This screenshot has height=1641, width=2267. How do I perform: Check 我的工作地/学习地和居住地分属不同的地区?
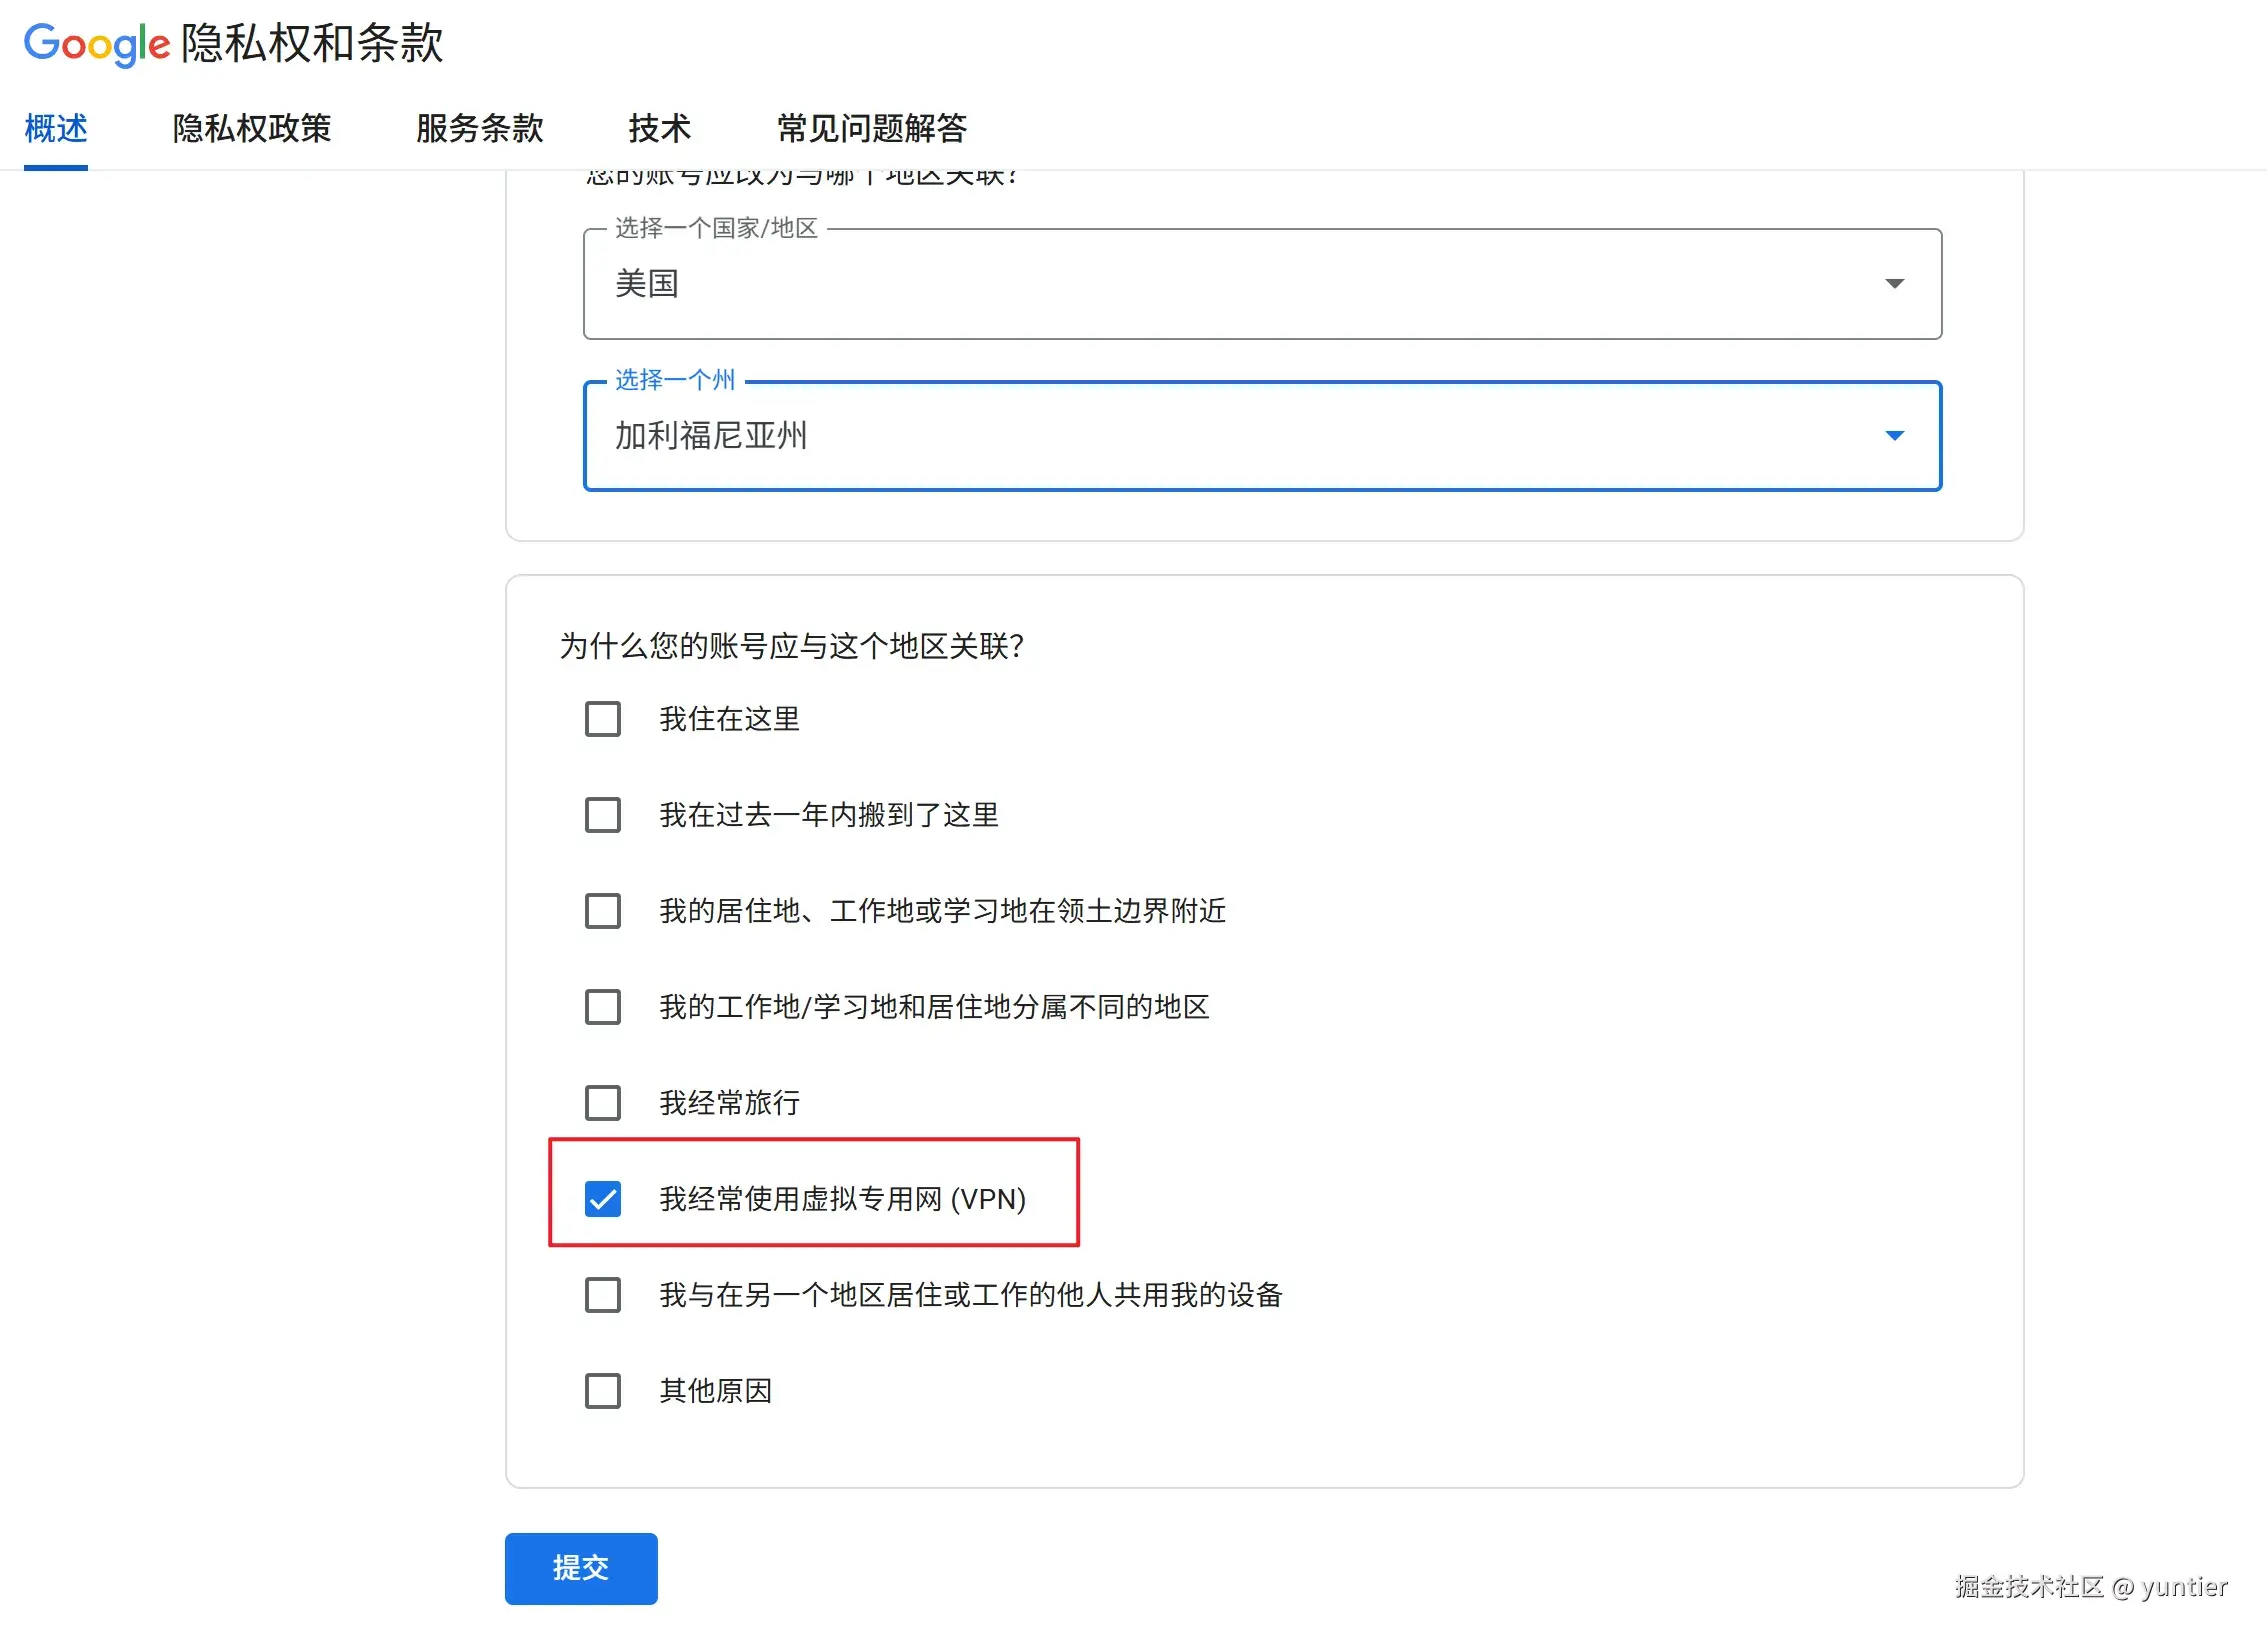point(602,1007)
